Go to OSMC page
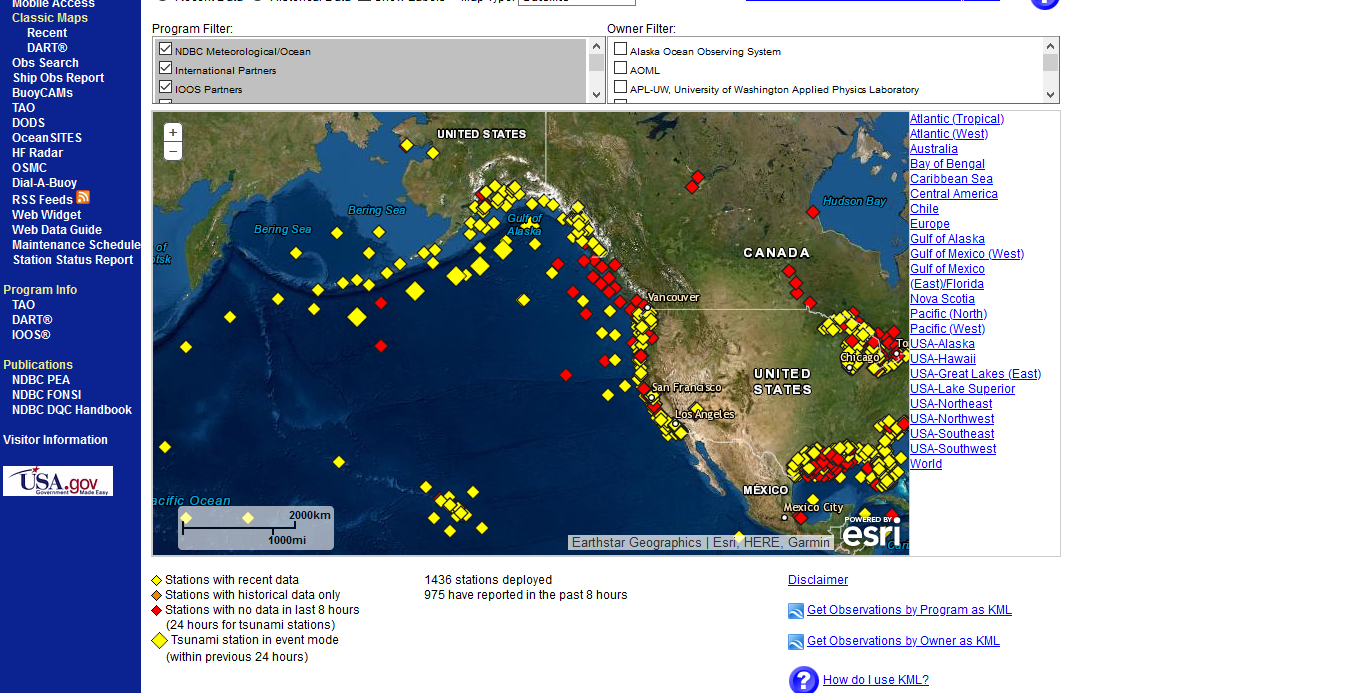The height and width of the screenshot is (693, 1349). [29, 168]
